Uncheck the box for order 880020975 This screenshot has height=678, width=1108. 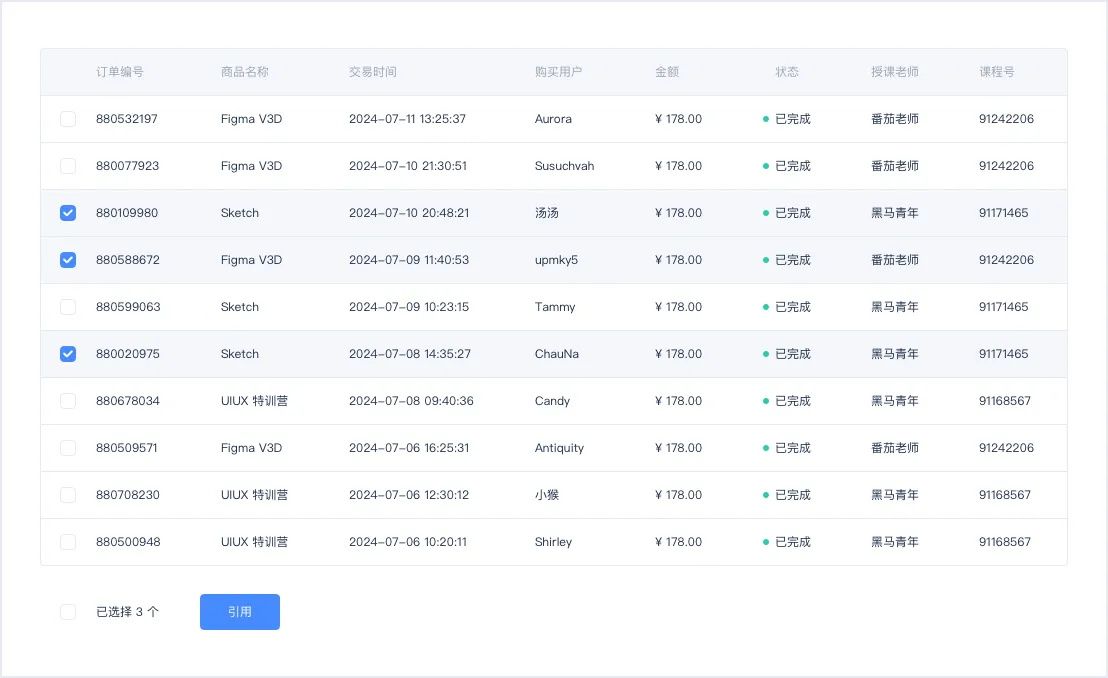coord(68,354)
